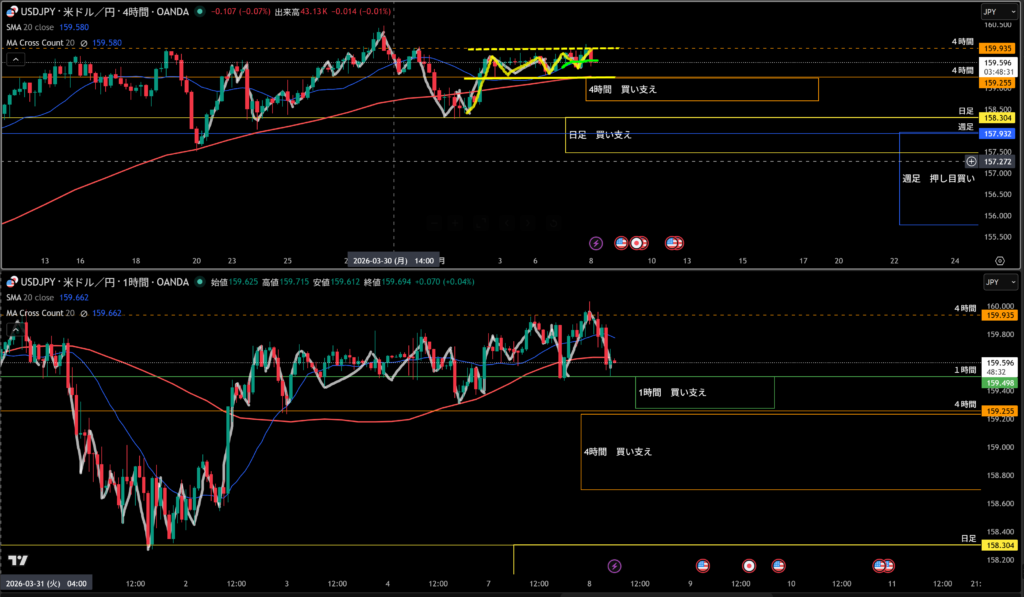Image resolution: width=1024 pixels, height=597 pixels.
Task: Open the top chart's time axis settings gear
Action: pyautogui.click(x=999, y=259)
